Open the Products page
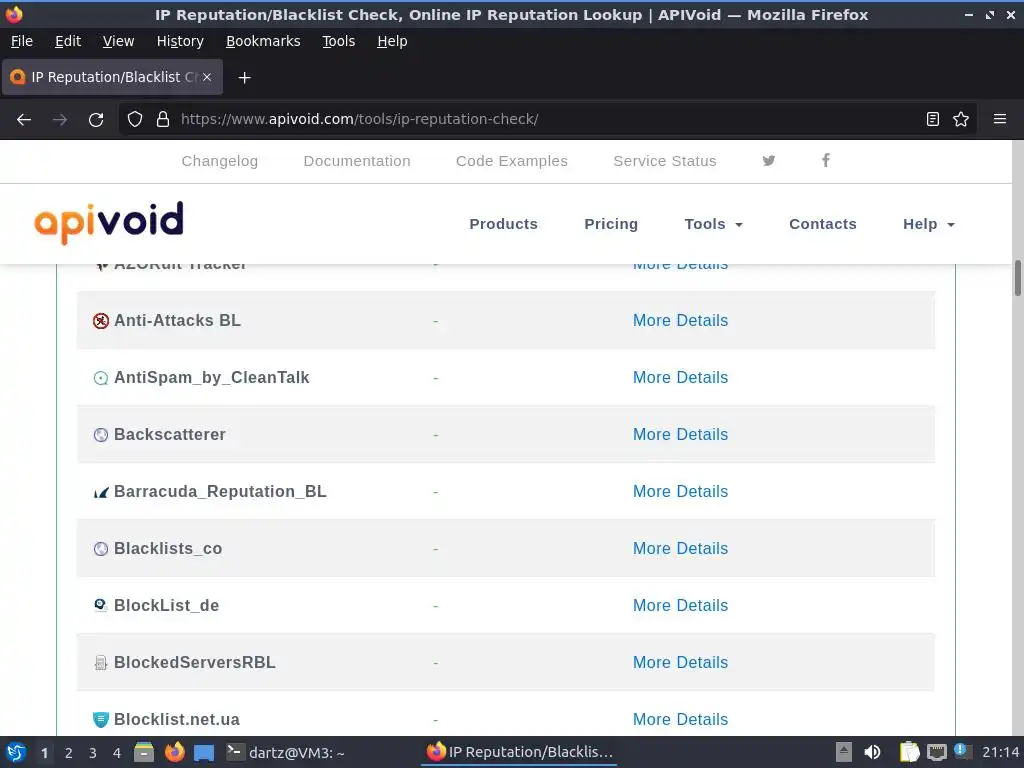Image resolution: width=1024 pixels, height=768 pixels. pos(504,224)
